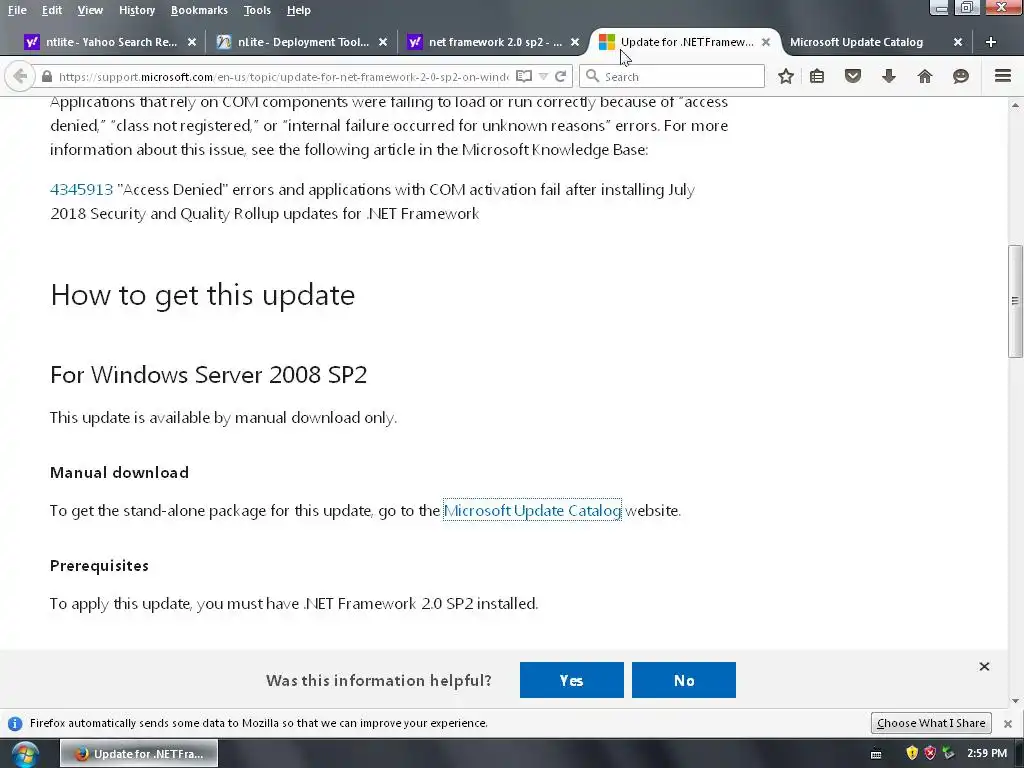Open the Downloads arrow icon
This screenshot has height=768, width=1024.
[x=888, y=76]
